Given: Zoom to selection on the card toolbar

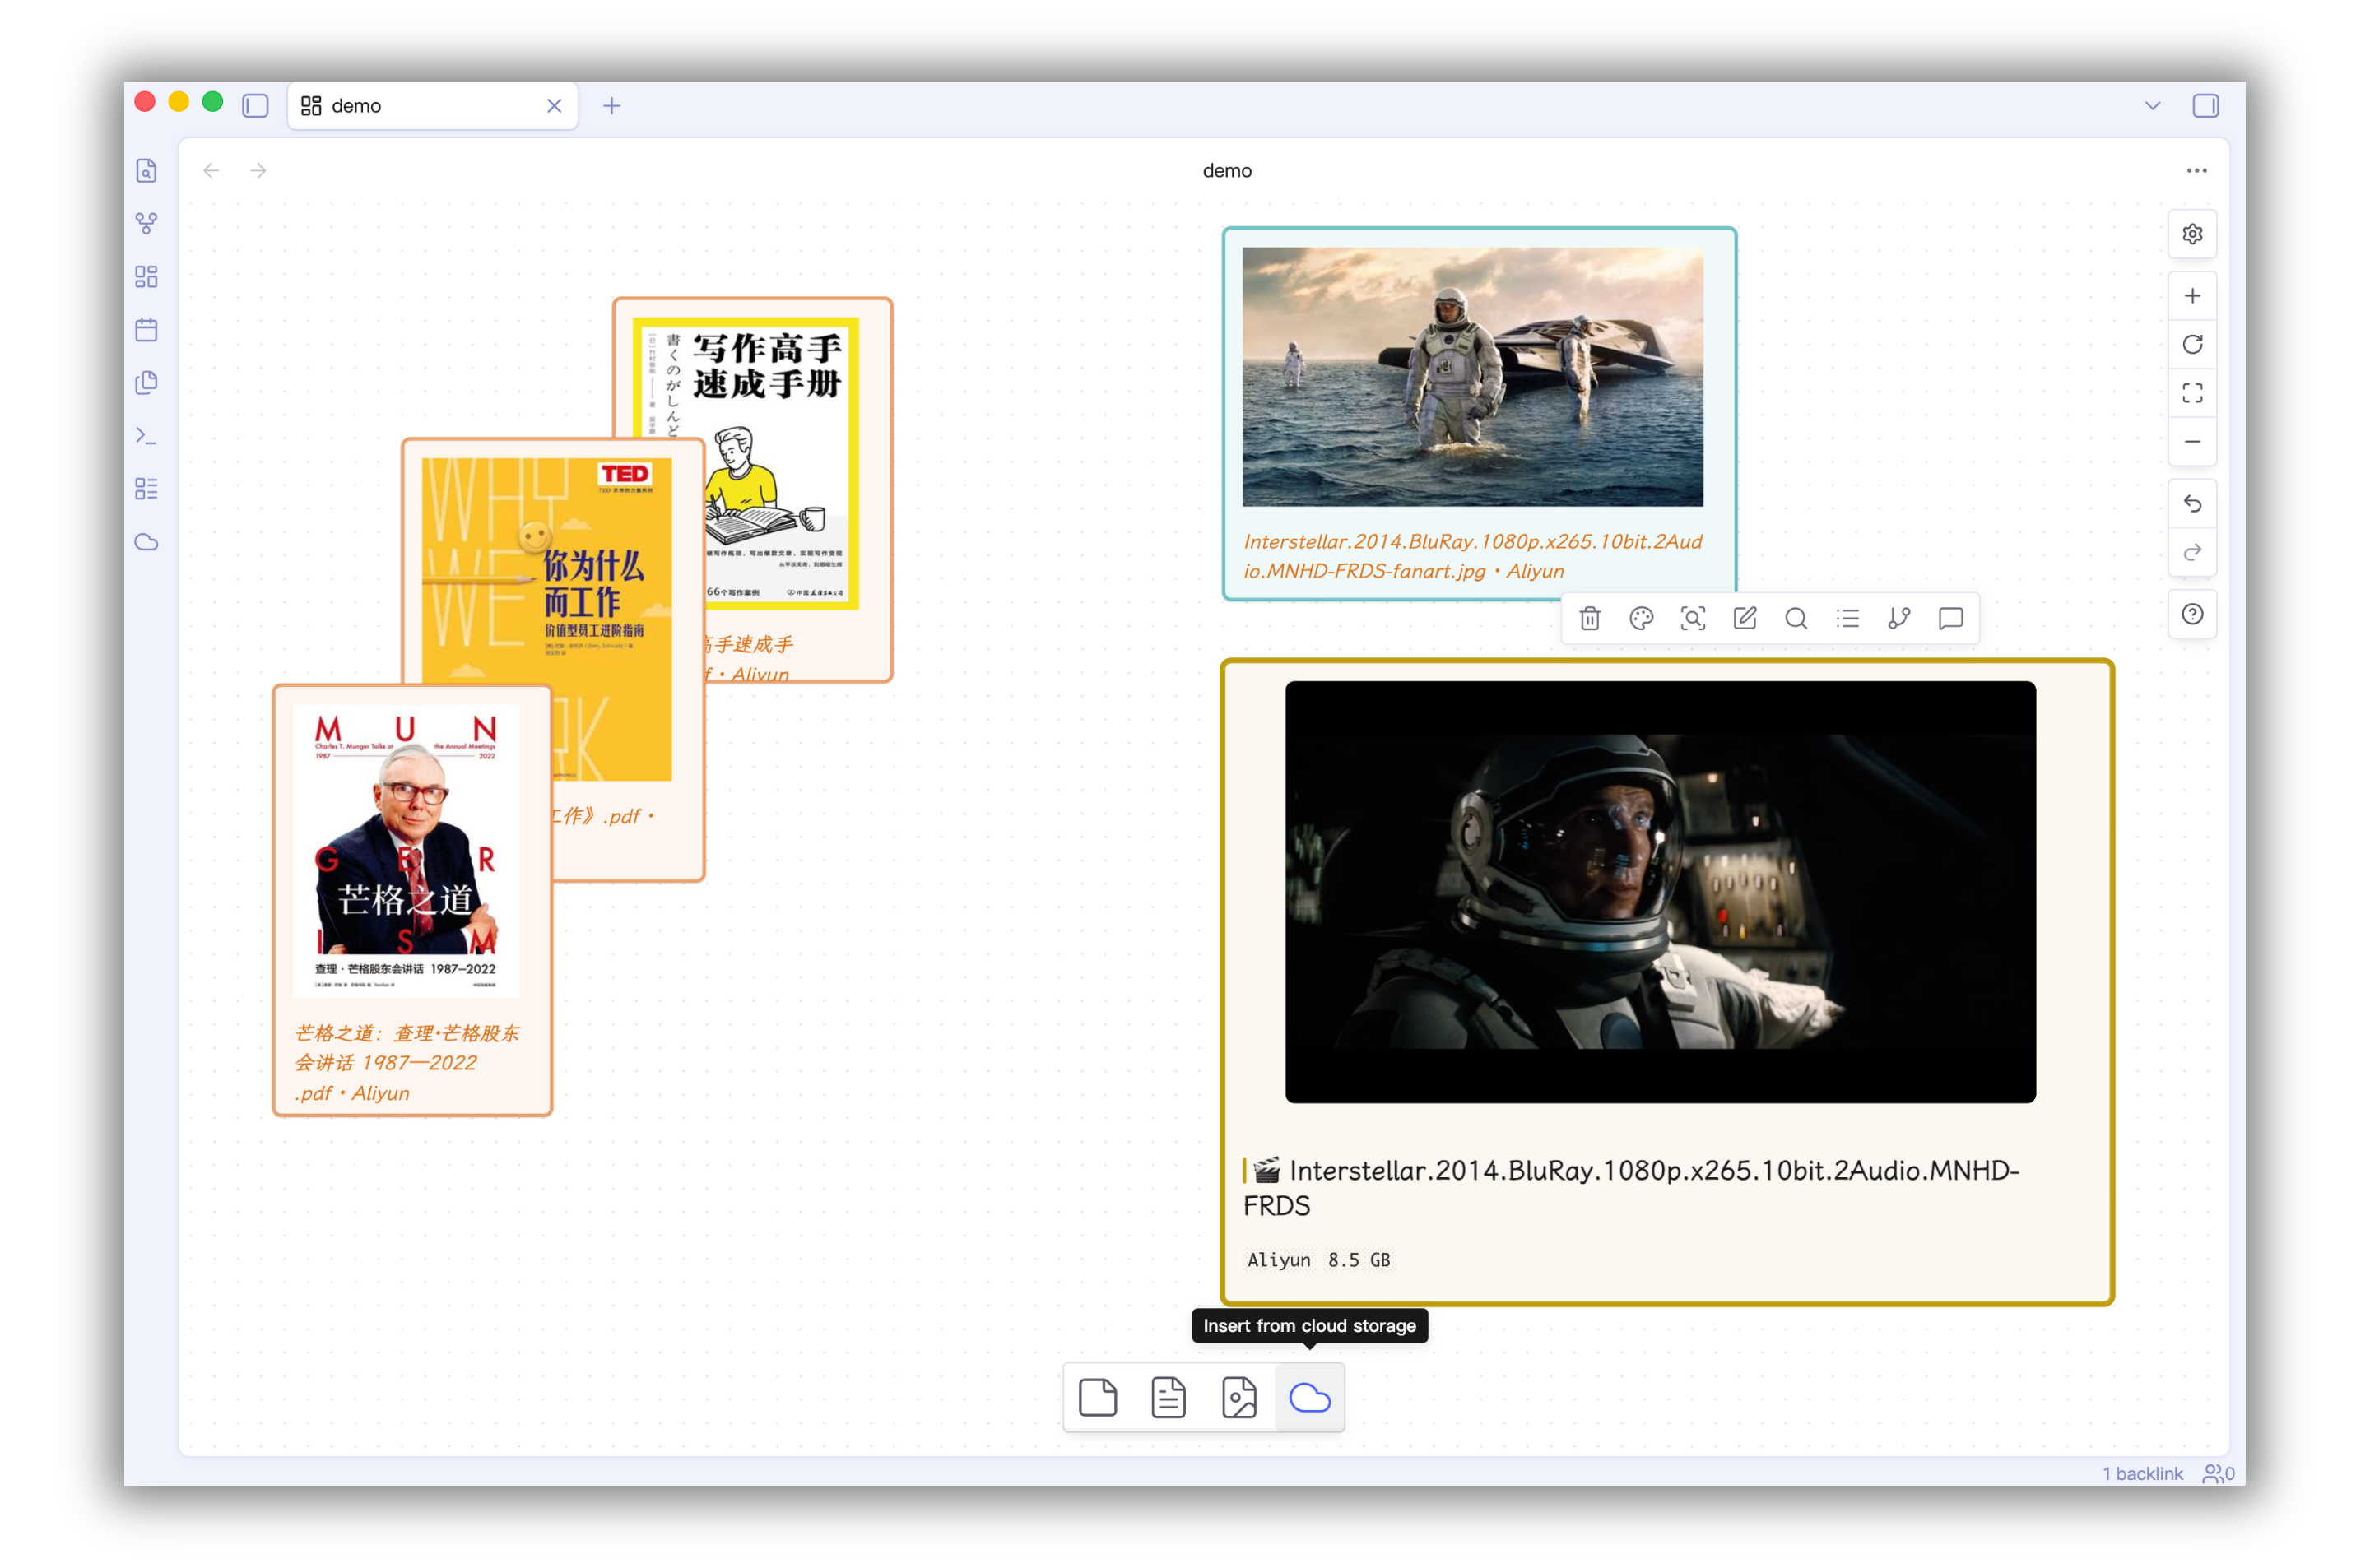Looking at the screenshot, I should [x=1693, y=619].
